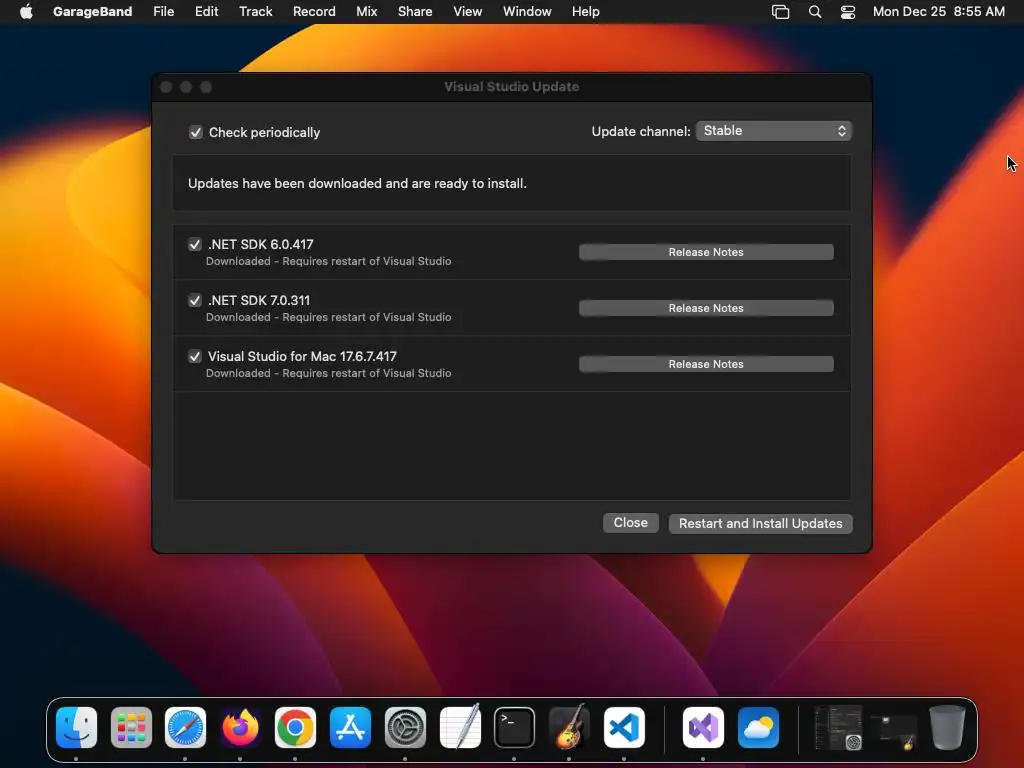Open the Record menu

pyautogui.click(x=314, y=12)
